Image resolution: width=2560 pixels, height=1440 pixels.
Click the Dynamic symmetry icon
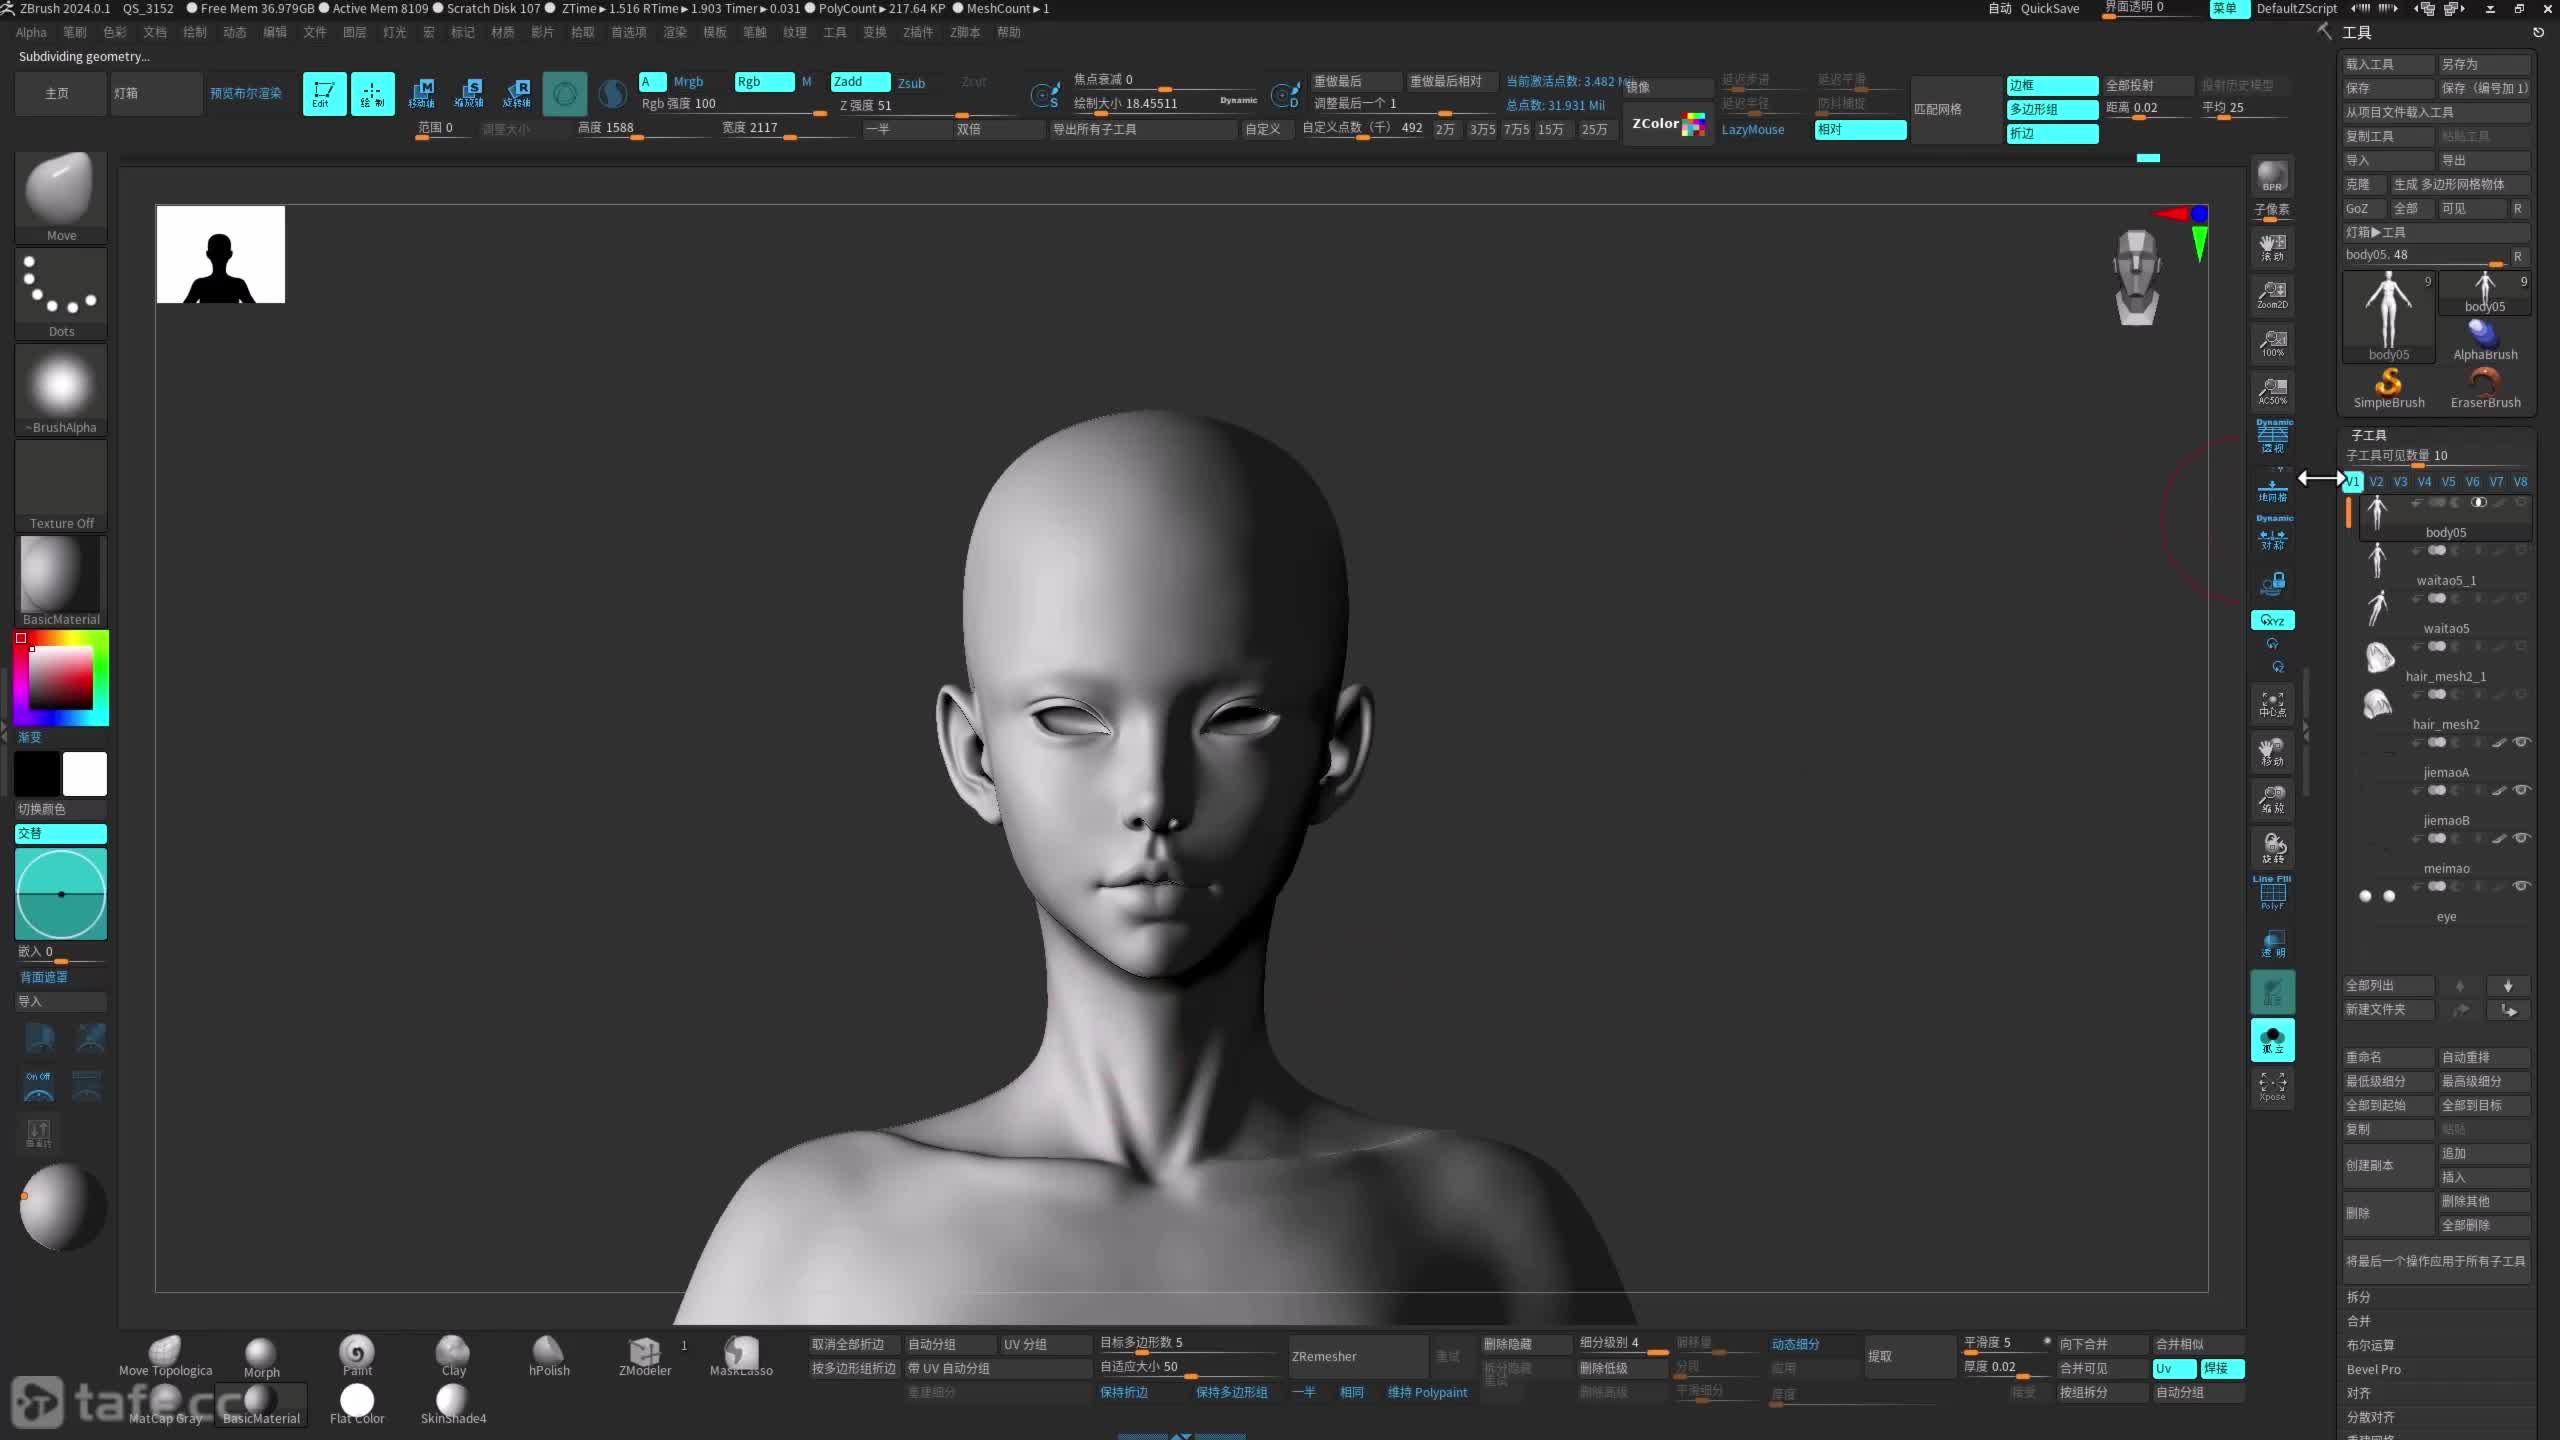tap(2272, 533)
